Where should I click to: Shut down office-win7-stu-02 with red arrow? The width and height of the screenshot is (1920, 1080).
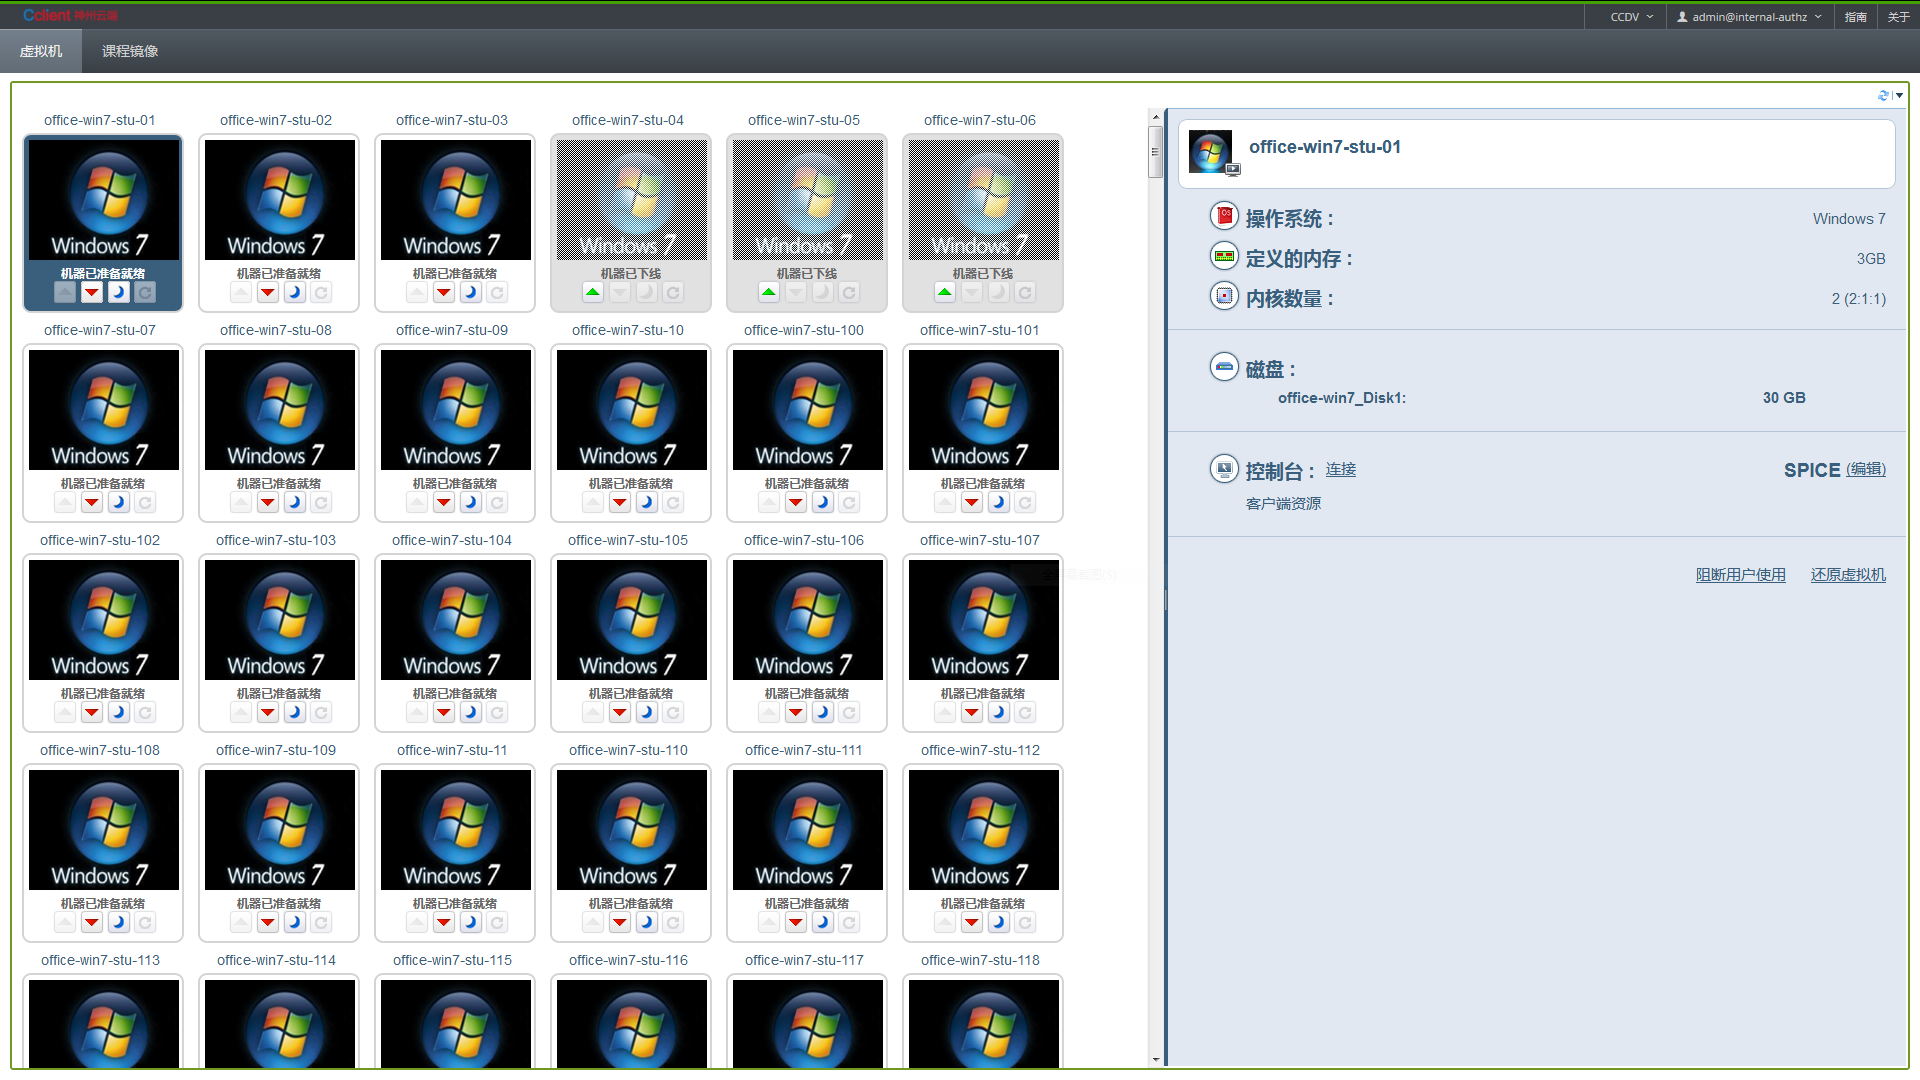[x=268, y=293]
